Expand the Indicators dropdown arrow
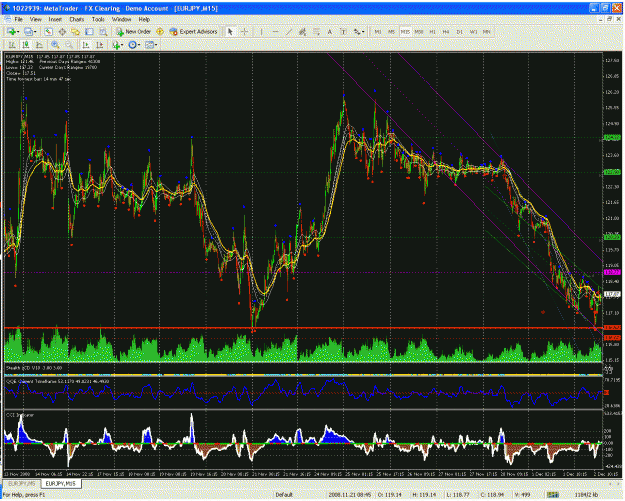The height and width of the screenshot is (501, 625). coord(122,45)
